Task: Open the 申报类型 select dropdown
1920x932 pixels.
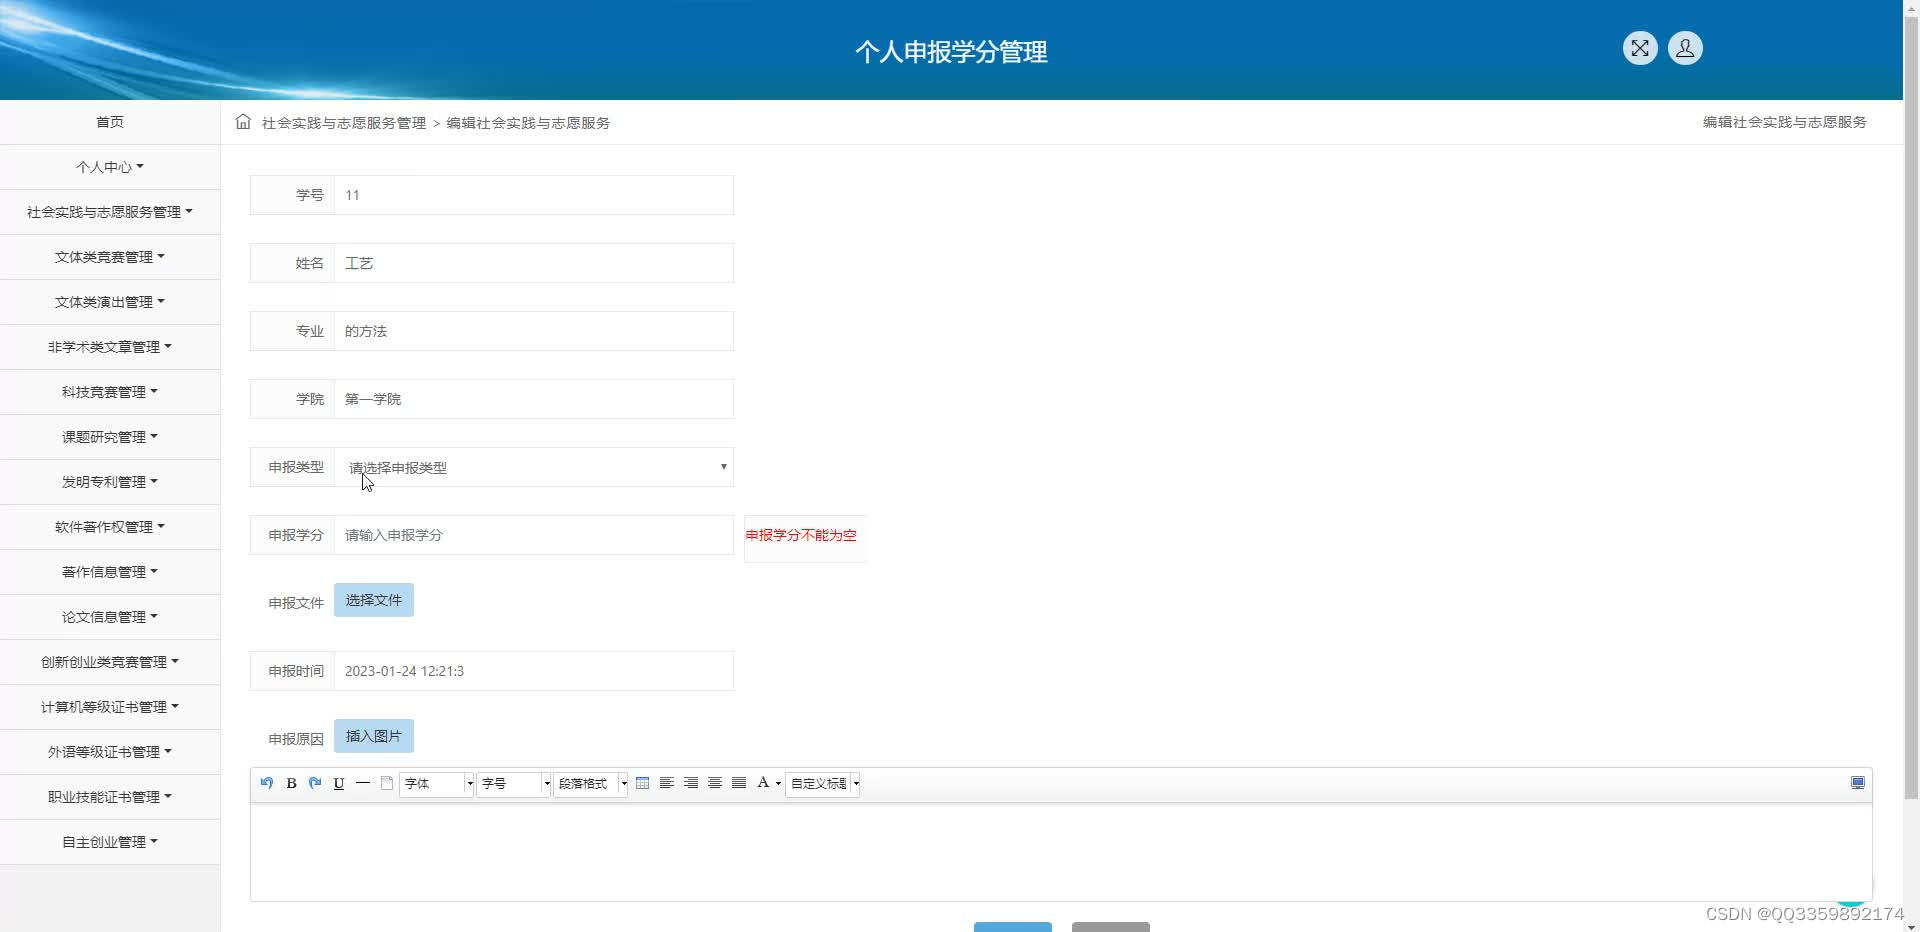Action: click(534, 467)
